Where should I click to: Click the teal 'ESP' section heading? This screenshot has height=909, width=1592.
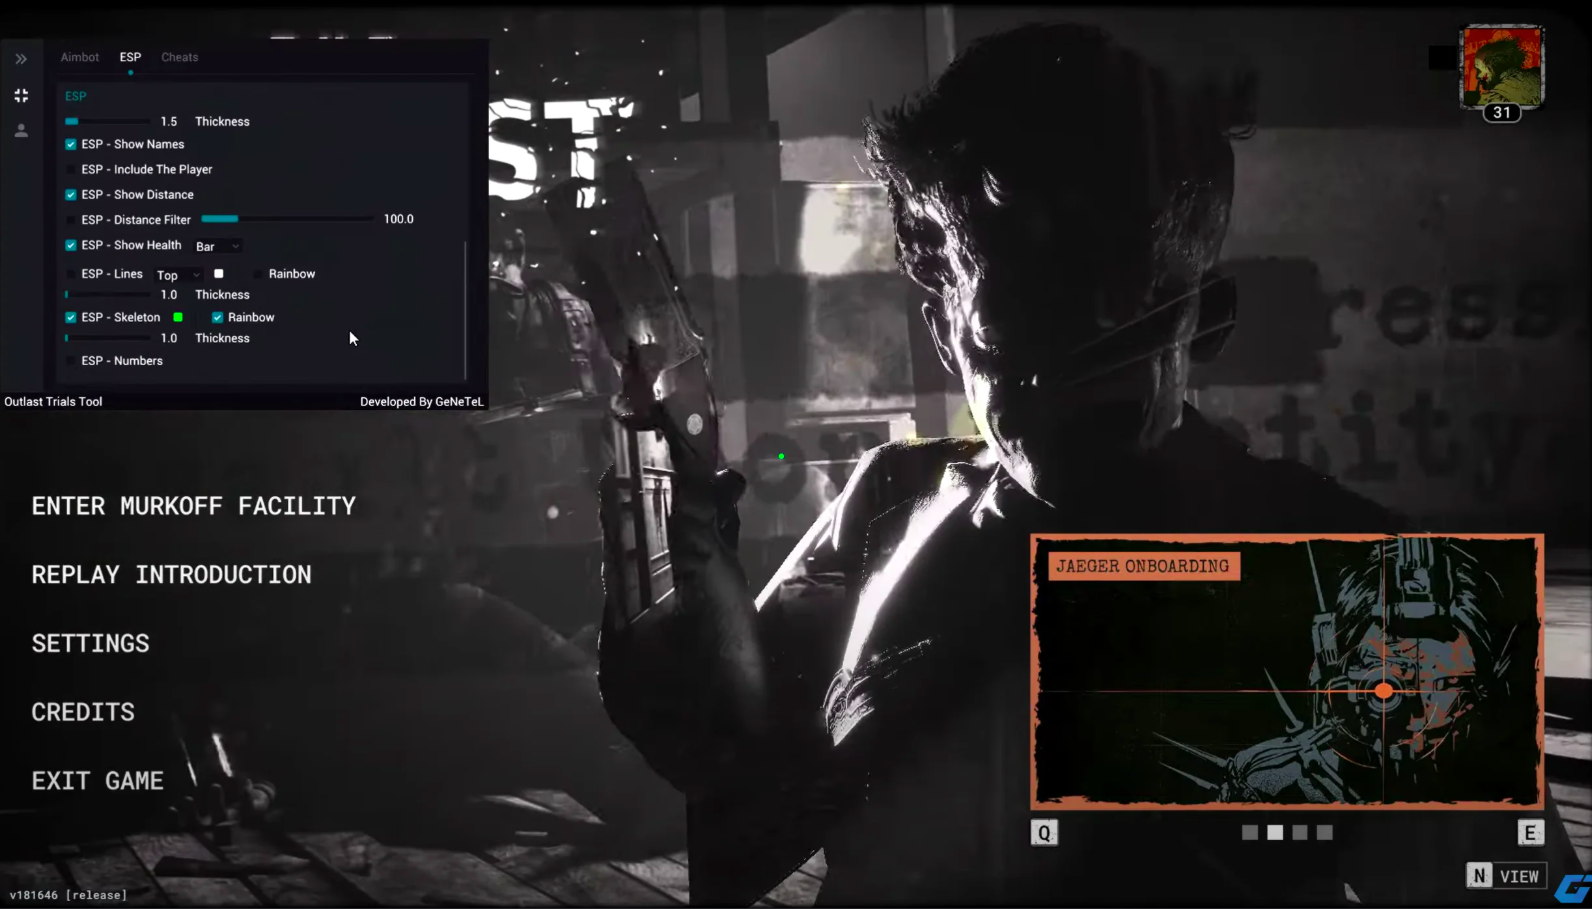(76, 96)
